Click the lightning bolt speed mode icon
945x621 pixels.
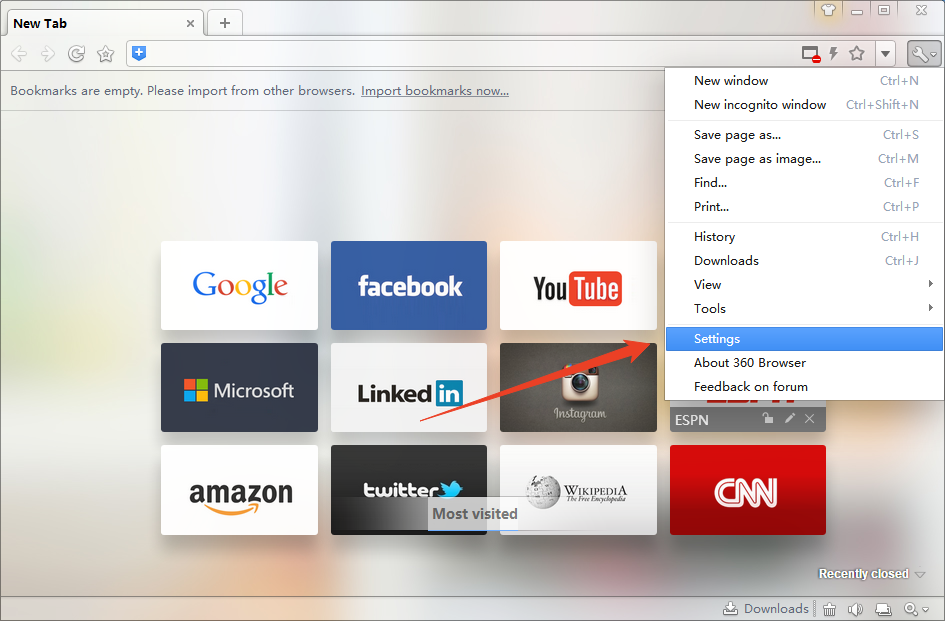834,54
